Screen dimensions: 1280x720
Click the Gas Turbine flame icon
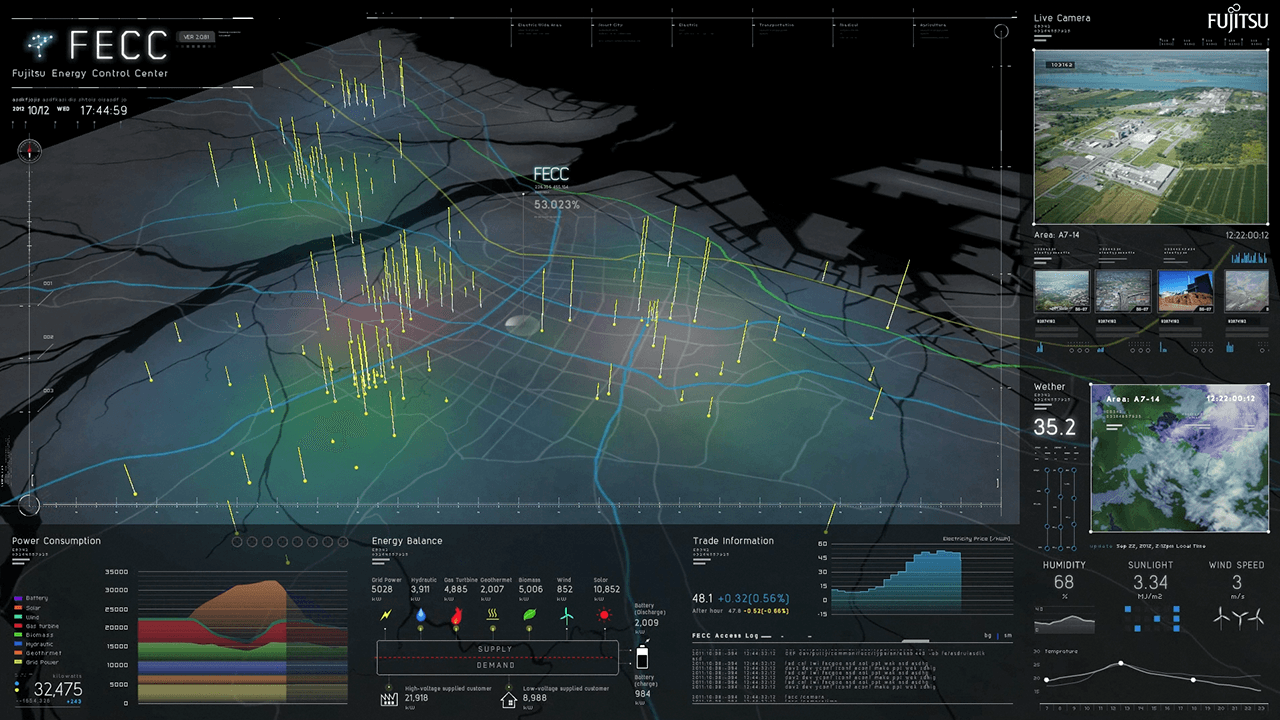point(457,615)
